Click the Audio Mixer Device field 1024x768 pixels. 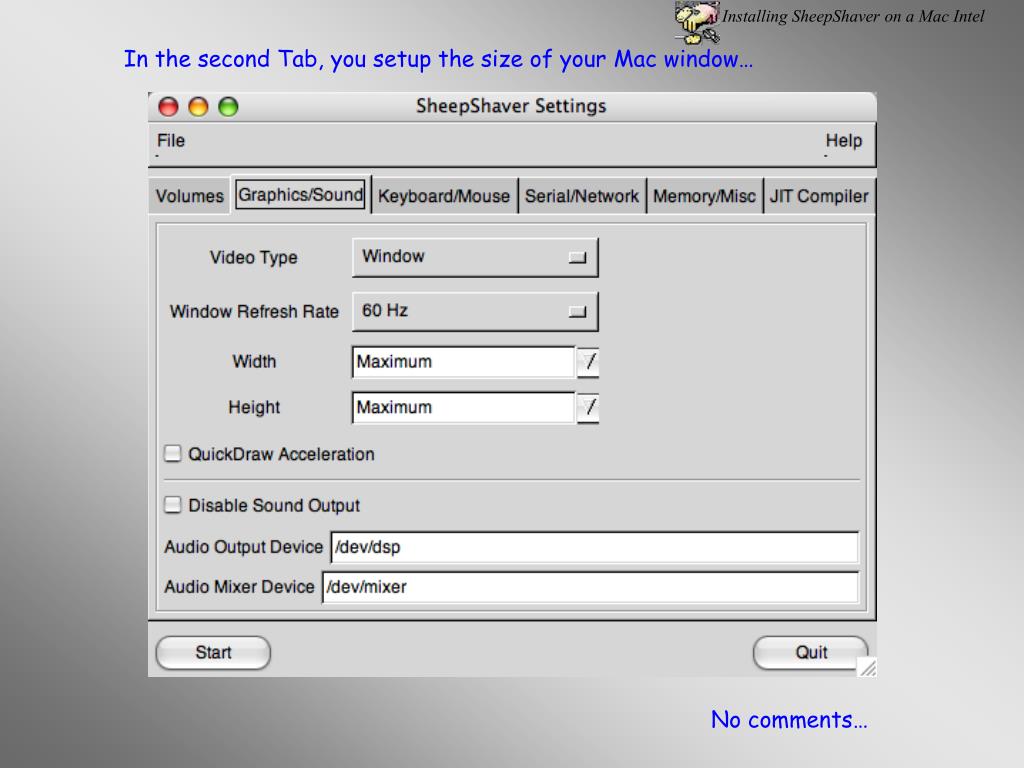click(x=590, y=587)
